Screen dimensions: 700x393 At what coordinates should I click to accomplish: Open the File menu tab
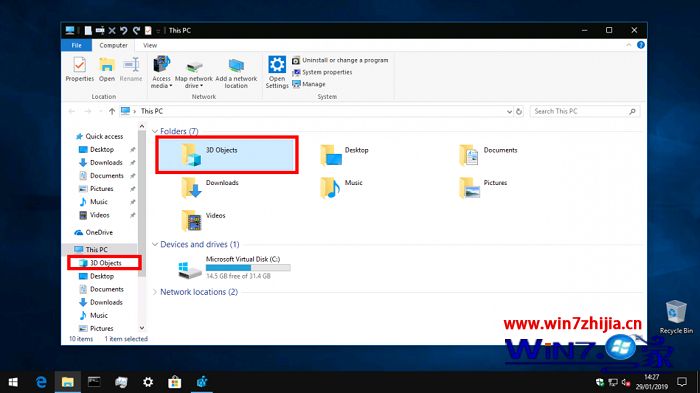coord(76,45)
